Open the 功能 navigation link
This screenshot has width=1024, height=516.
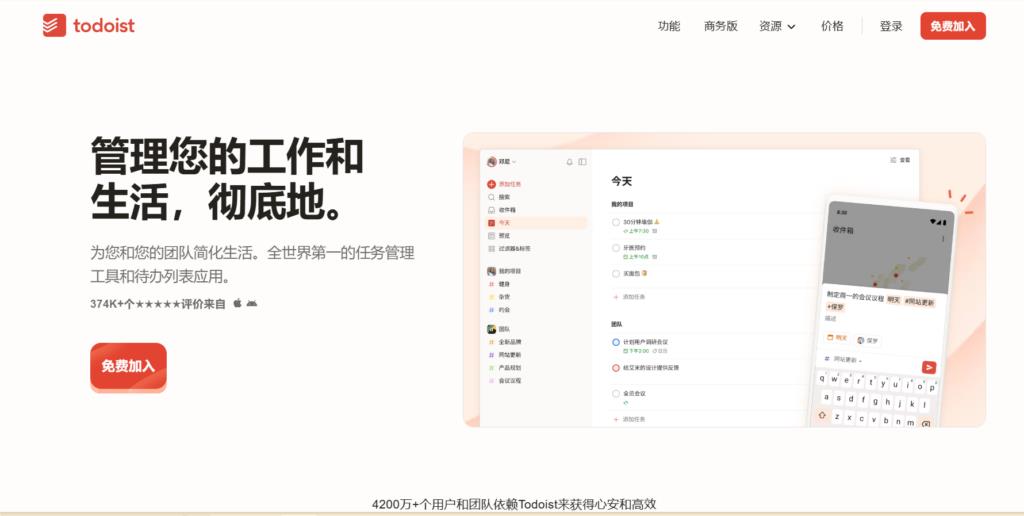click(x=669, y=26)
